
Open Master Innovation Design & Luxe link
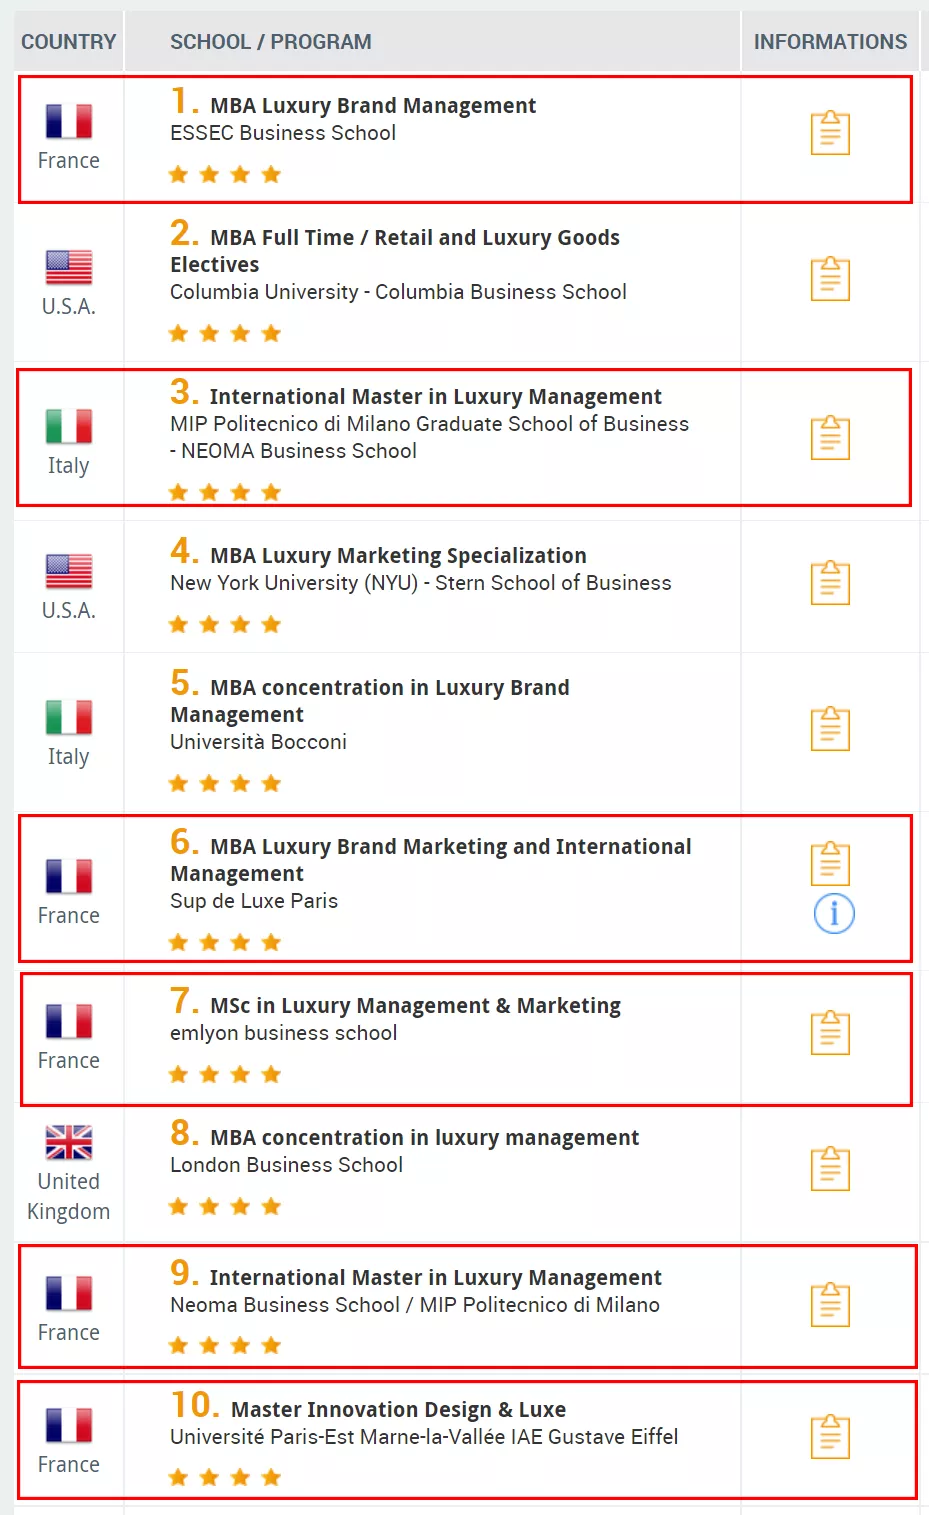pyautogui.click(x=398, y=1410)
